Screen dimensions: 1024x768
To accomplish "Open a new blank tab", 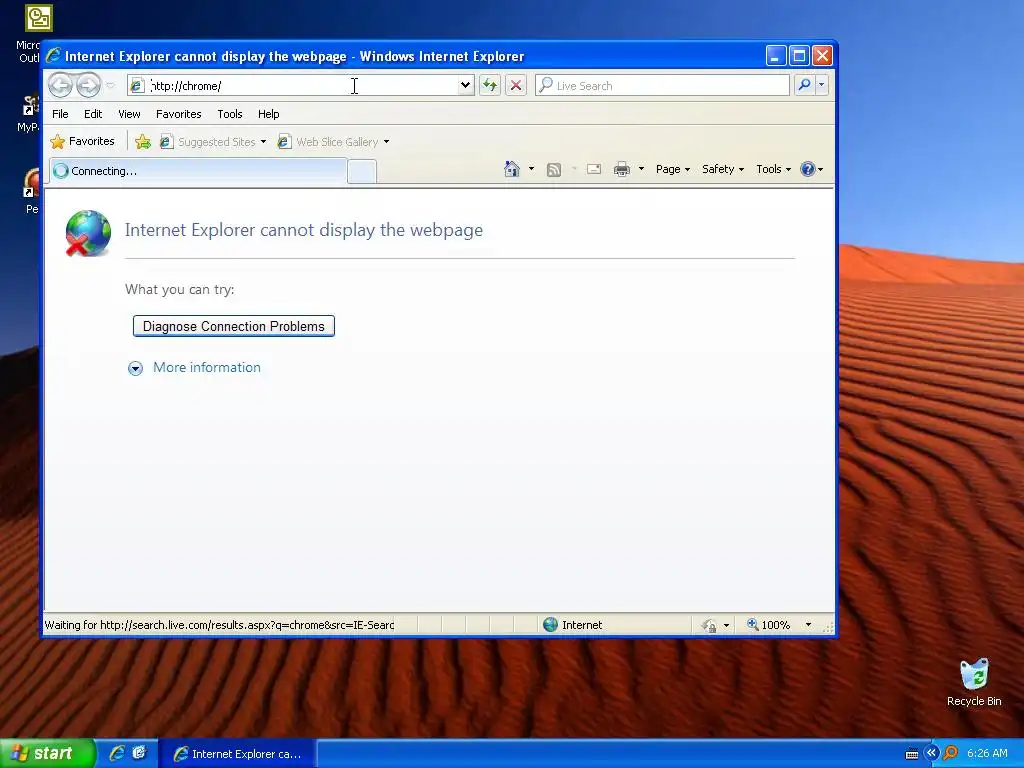I will (x=362, y=172).
